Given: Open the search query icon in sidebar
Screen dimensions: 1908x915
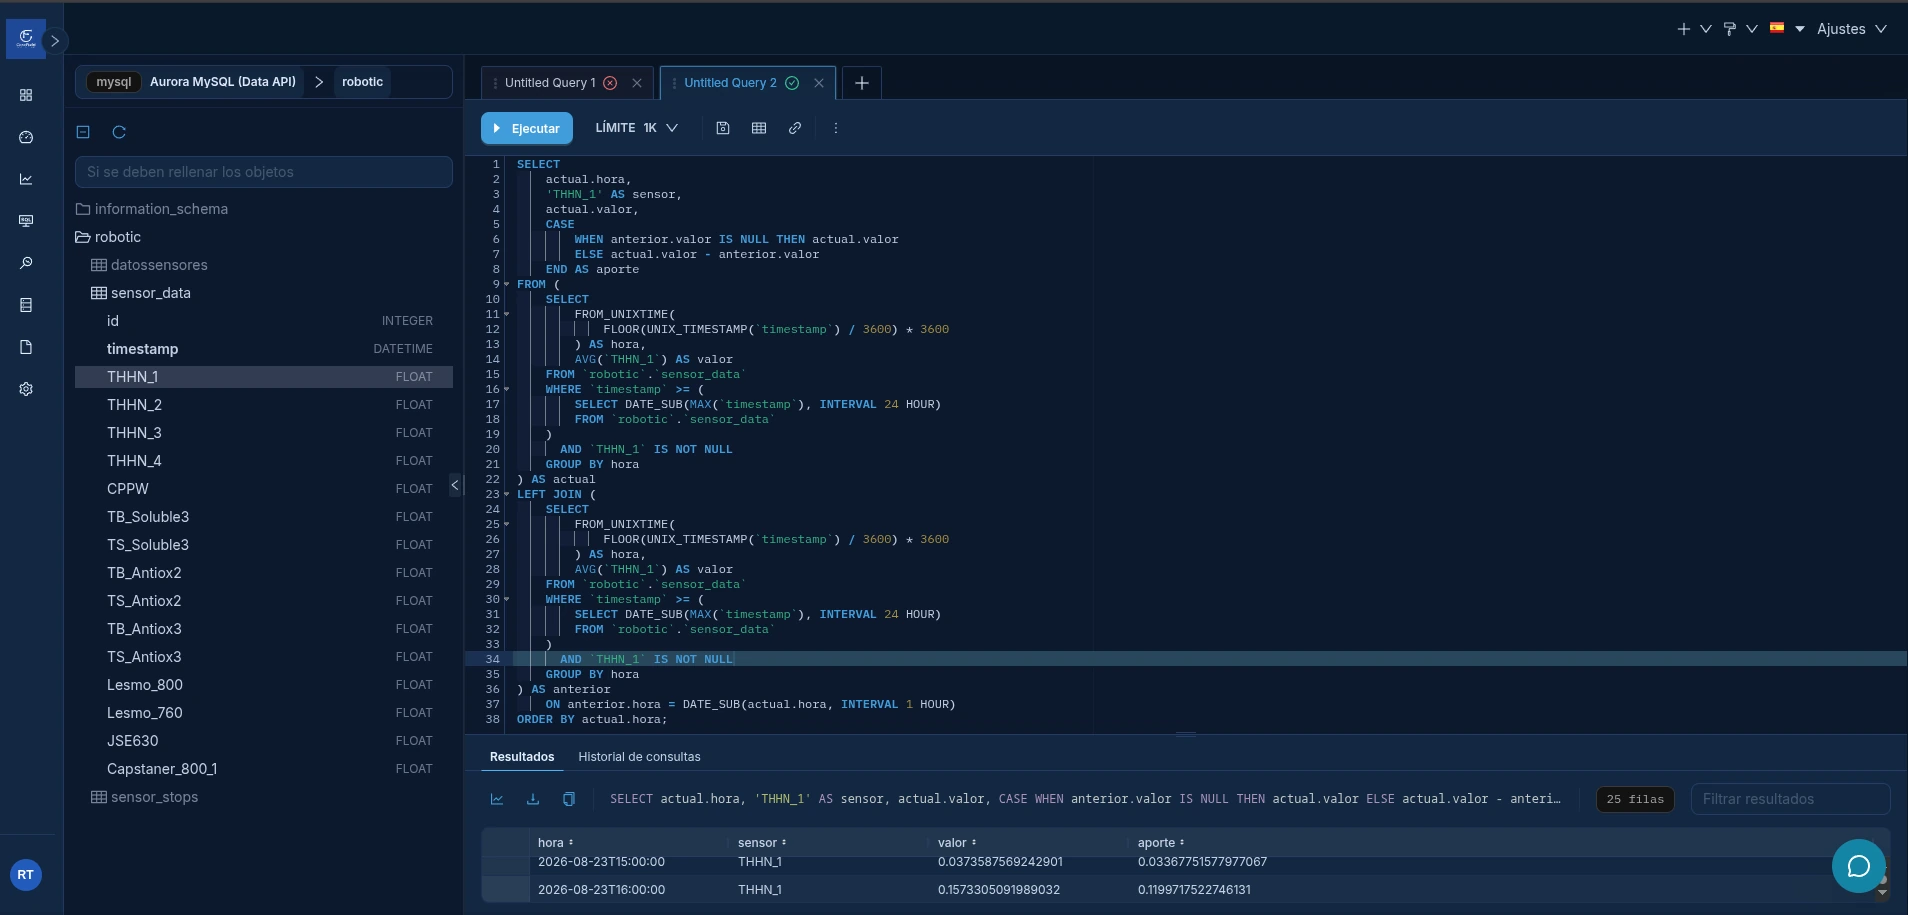Looking at the screenshot, I should pyautogui.click(x=26, y=263).
